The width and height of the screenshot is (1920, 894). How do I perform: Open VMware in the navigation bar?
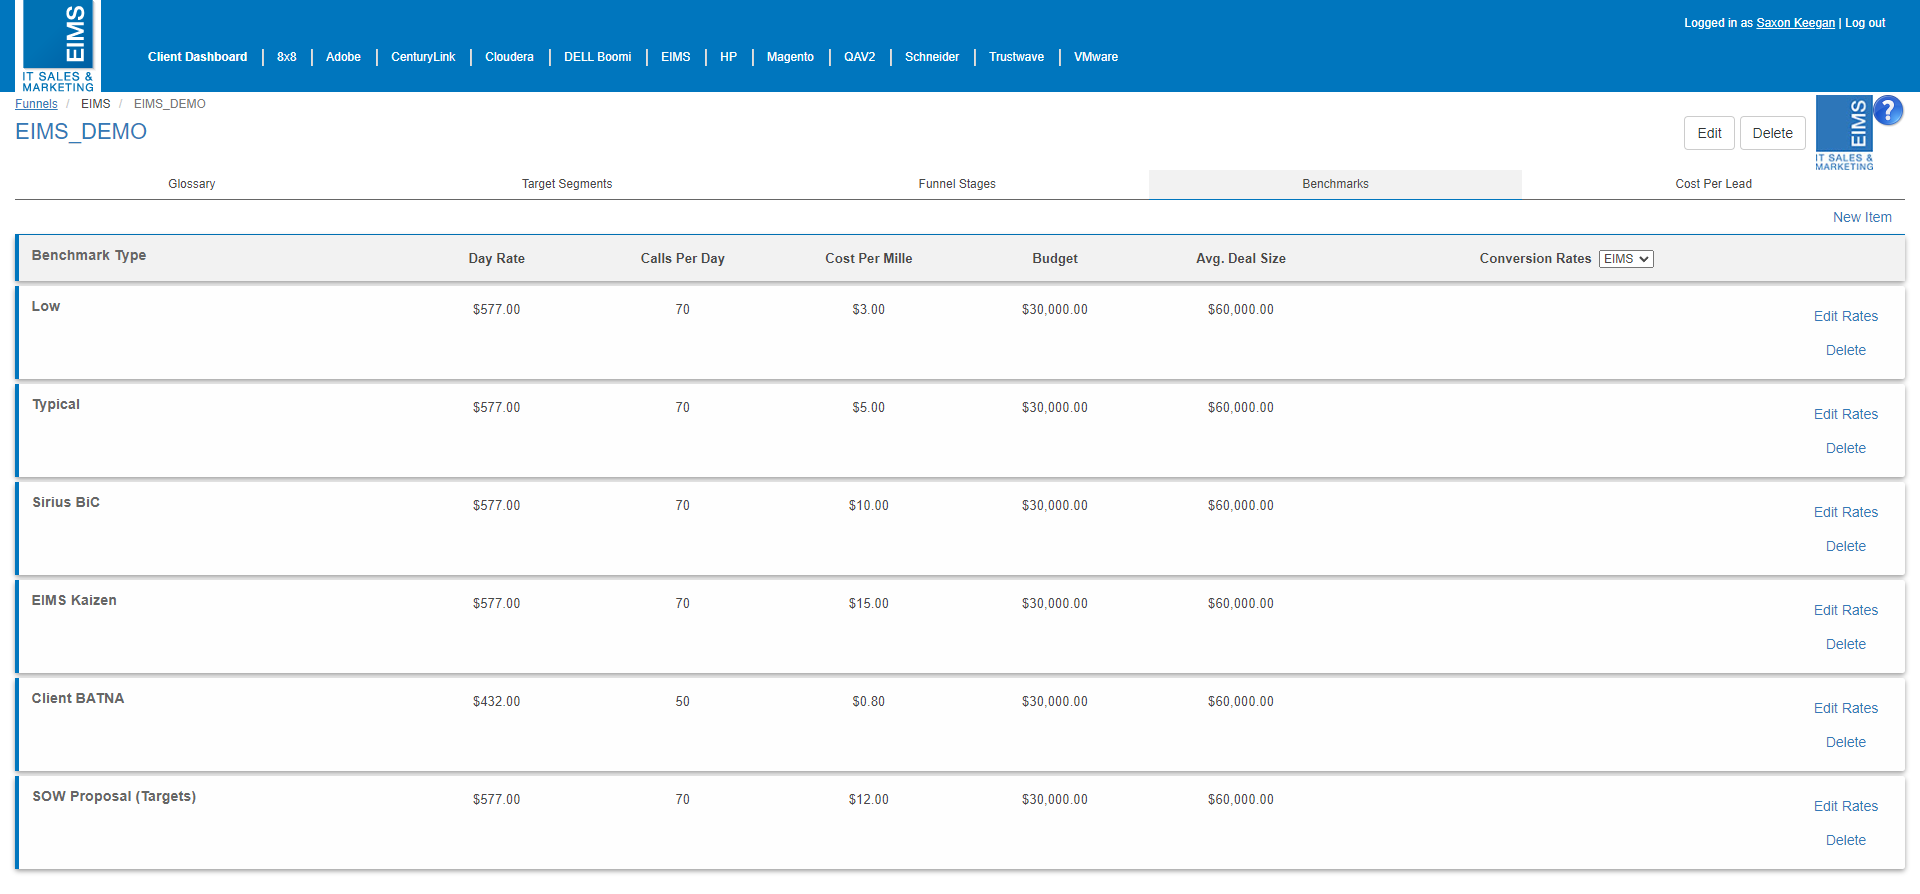click(1096, 57)
